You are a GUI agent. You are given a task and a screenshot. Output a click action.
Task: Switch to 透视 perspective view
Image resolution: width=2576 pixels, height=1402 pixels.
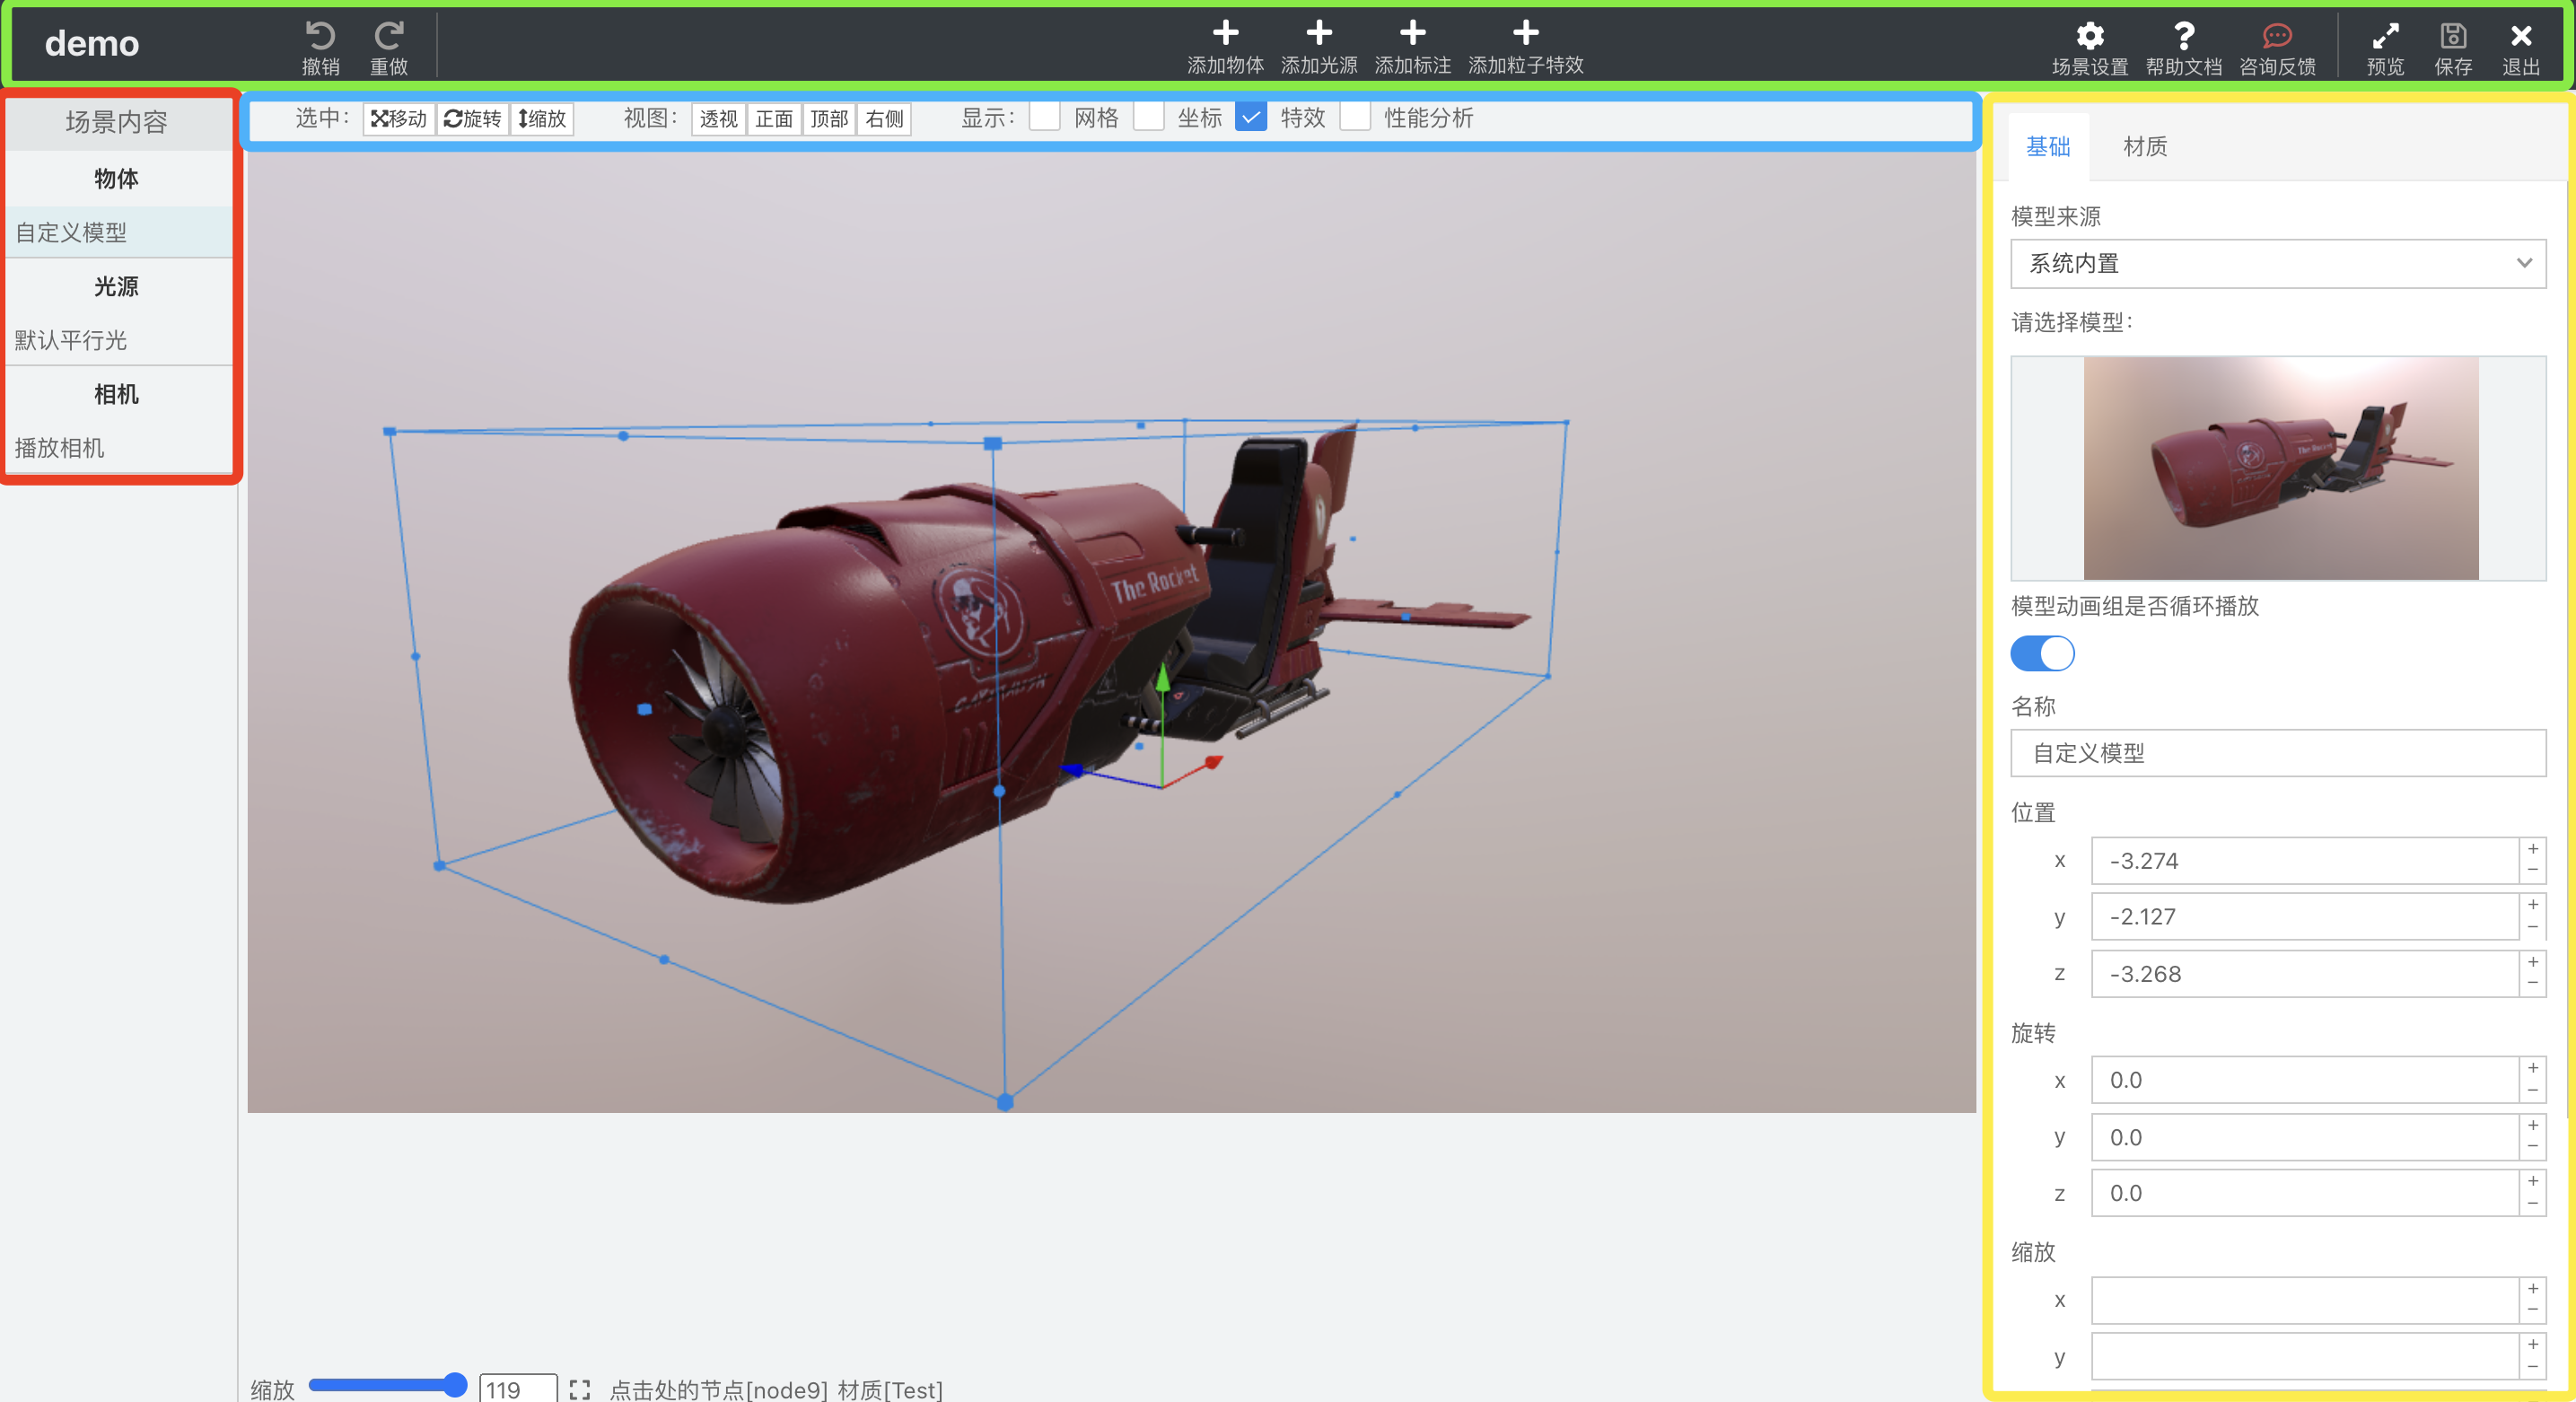point(718,119)
